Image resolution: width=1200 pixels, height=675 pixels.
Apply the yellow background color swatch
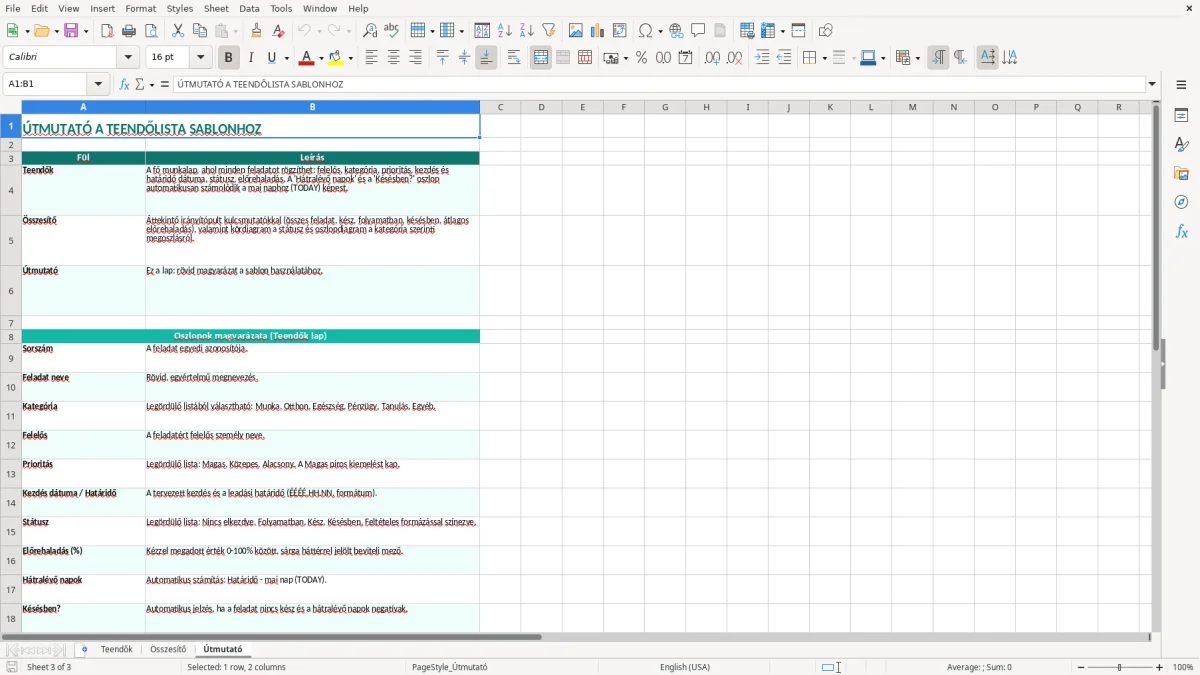point(336,58)
